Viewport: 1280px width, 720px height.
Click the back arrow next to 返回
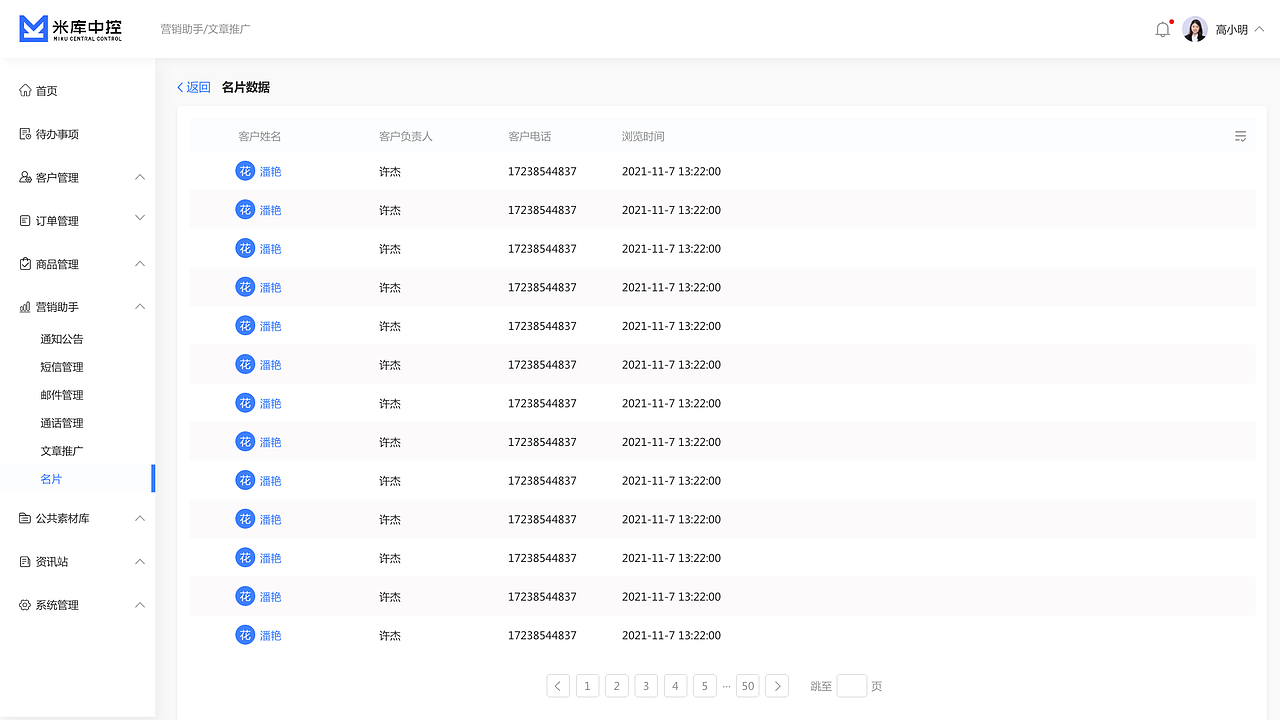coord(180,87)
